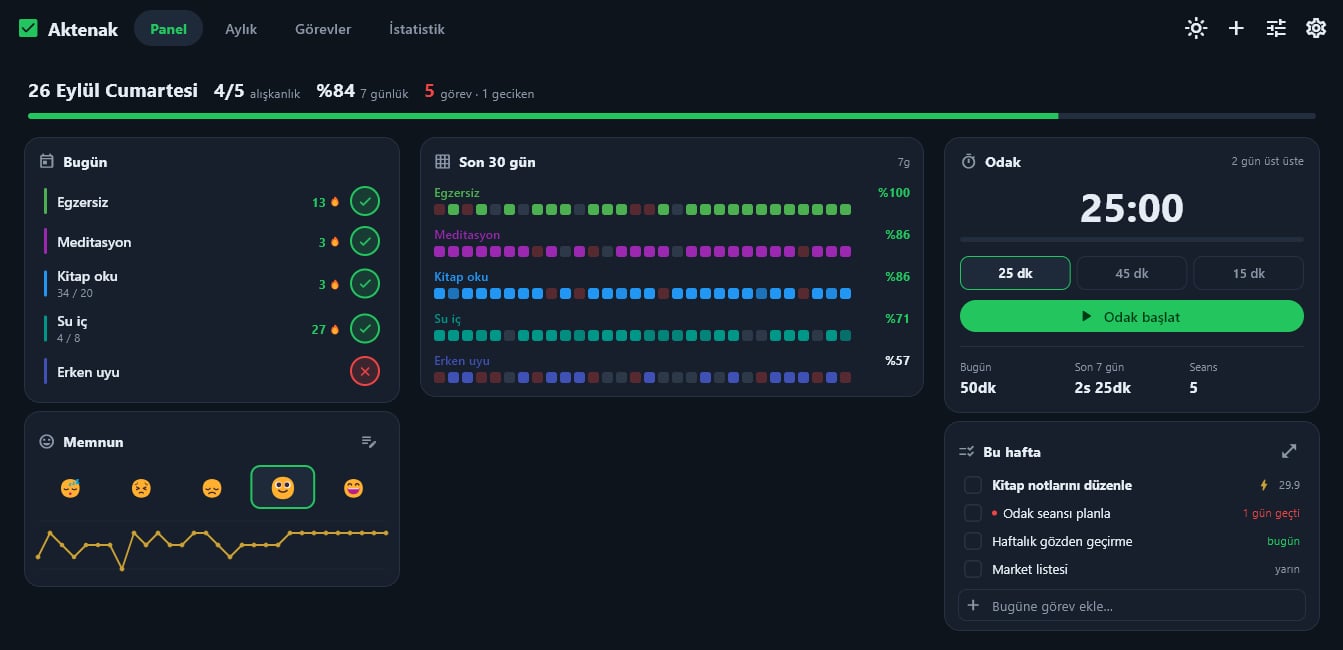Screen dimensions: 1343x650
Task: Click the overall green daily progress bar
Action: (x=672, y=116)
